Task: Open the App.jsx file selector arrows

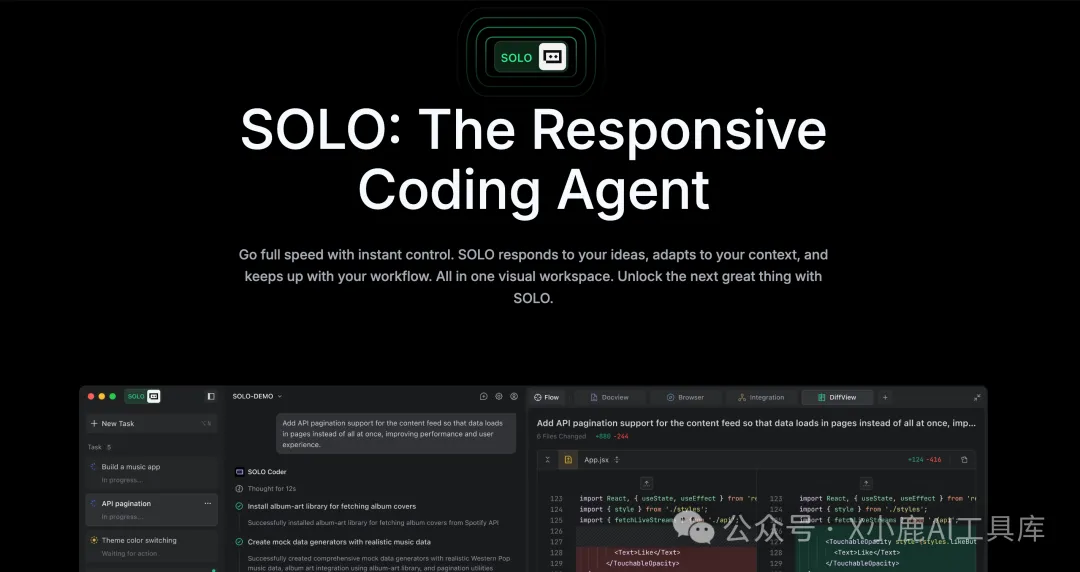Action: (616, 460)
